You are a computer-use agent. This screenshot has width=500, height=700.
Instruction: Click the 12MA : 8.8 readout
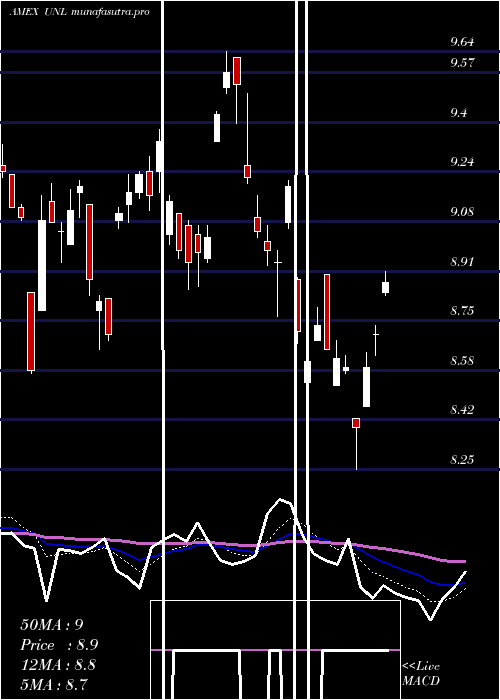point(58,665)
